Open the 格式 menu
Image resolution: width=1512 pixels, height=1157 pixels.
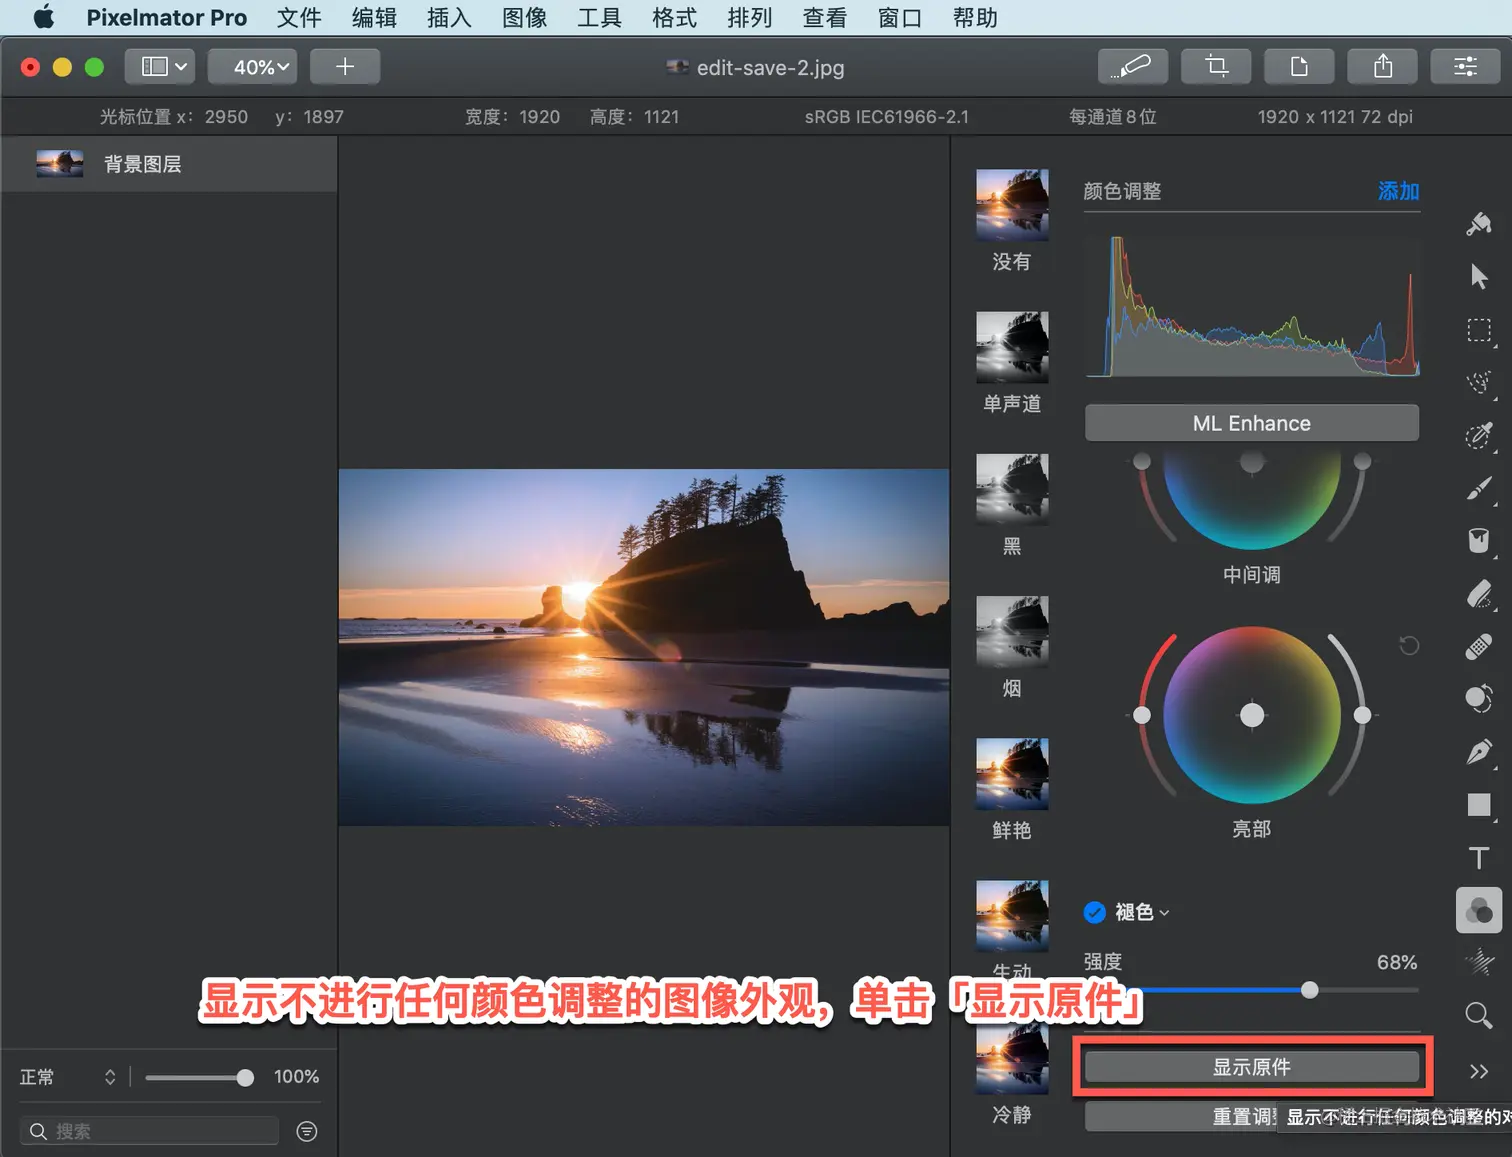675,17
